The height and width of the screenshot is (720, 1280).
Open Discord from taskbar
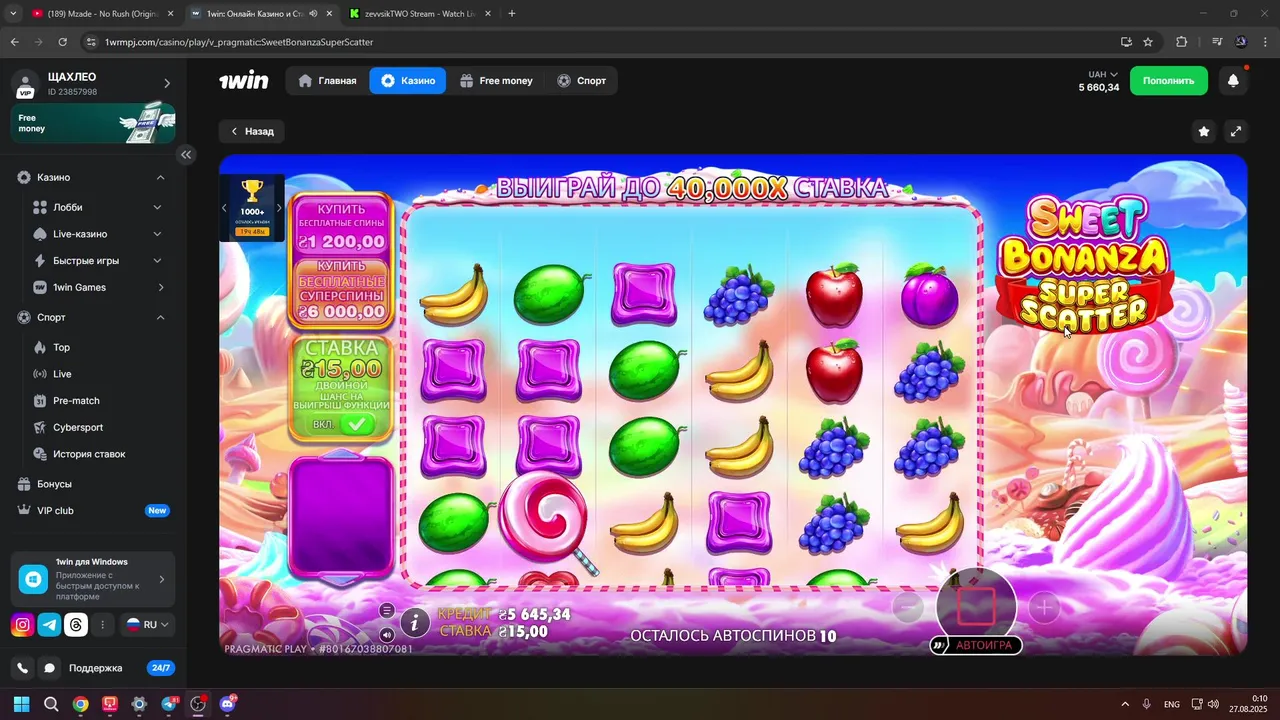coord(228,704)
